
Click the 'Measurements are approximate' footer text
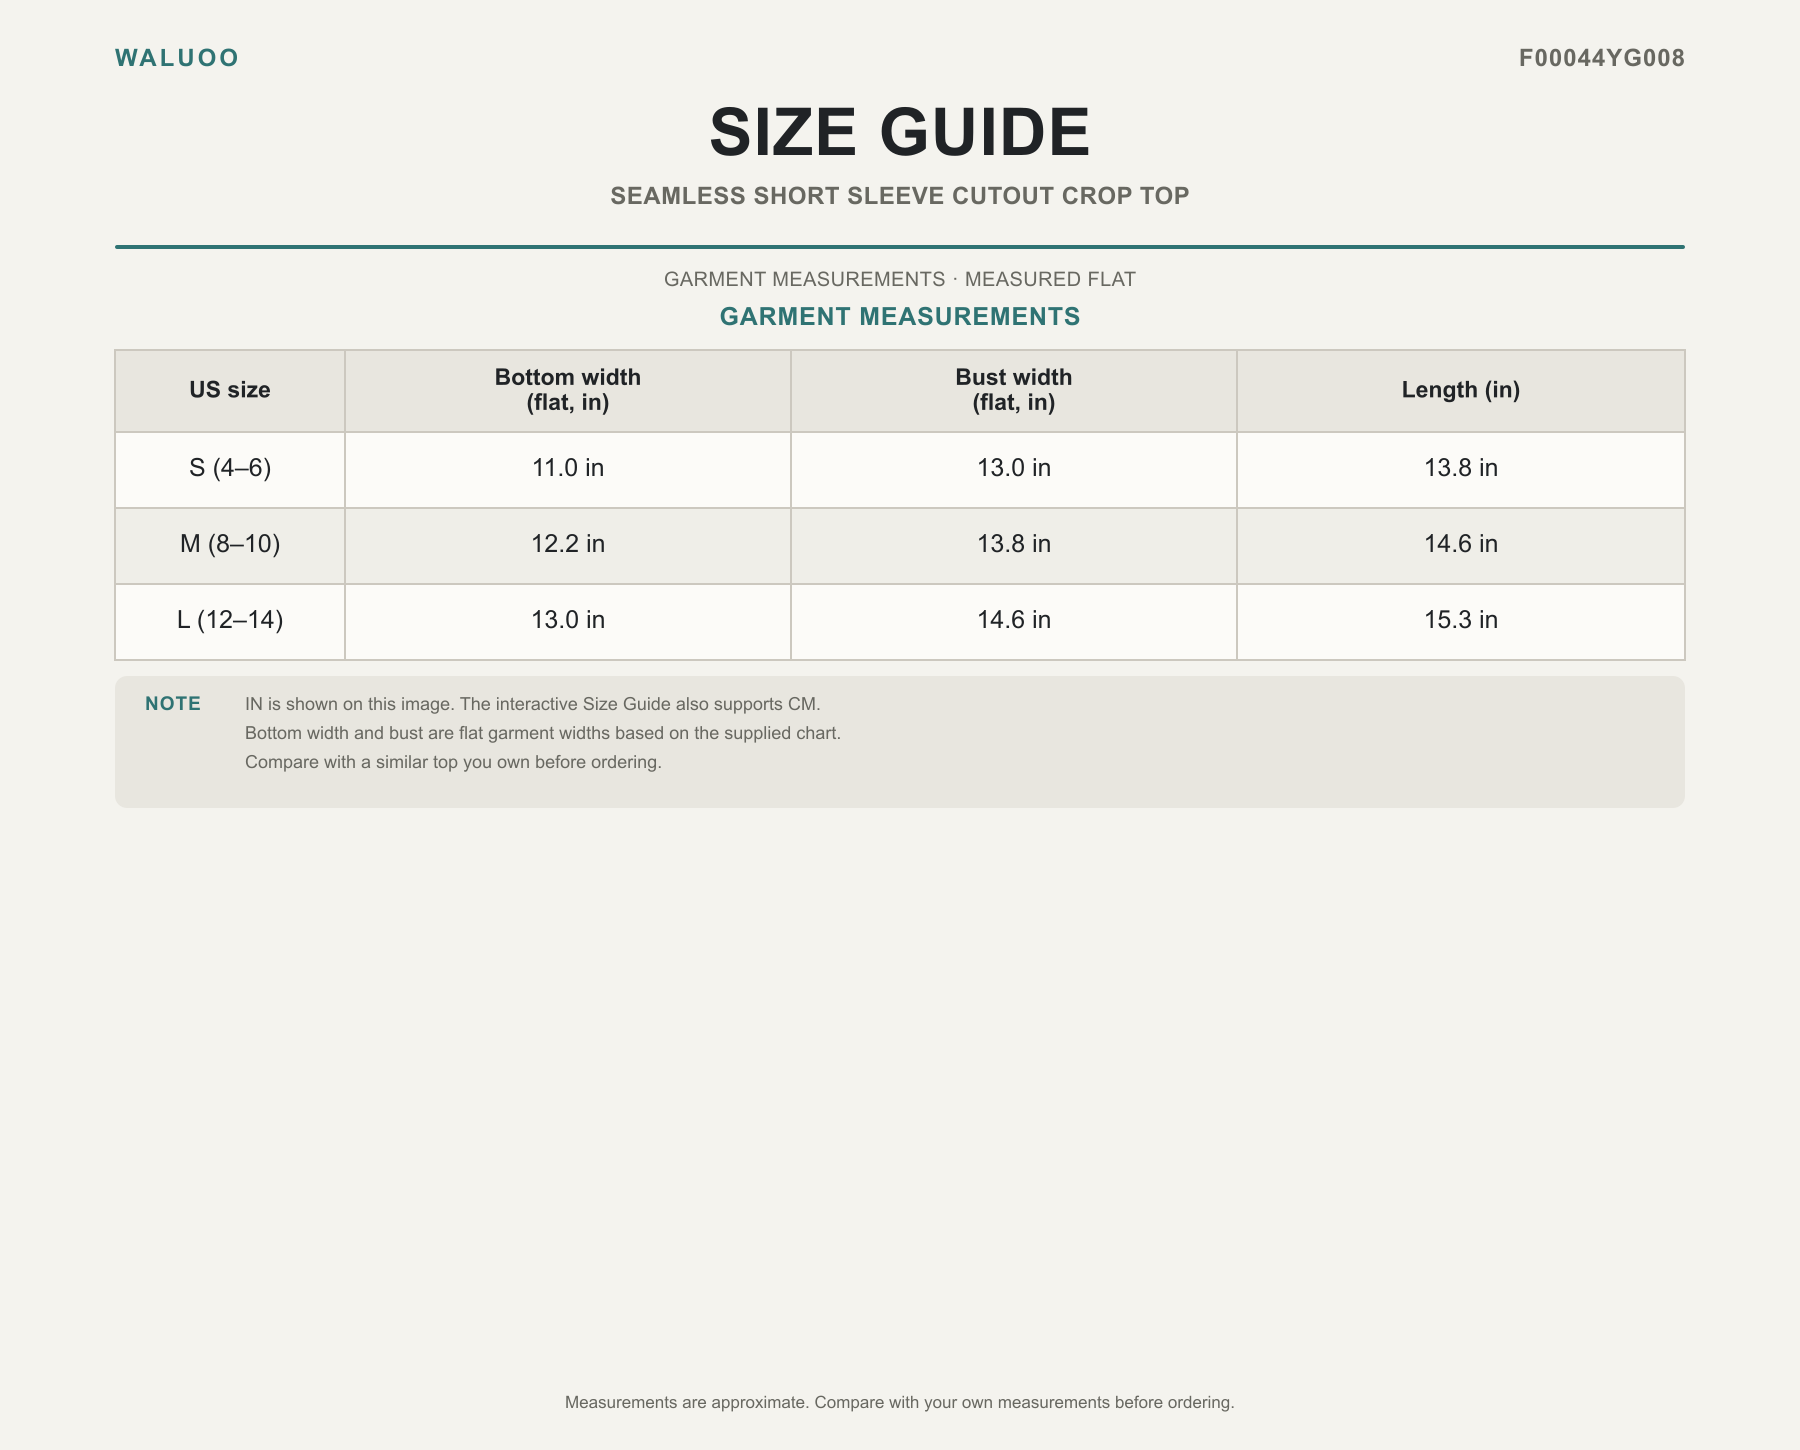coord(900,1403)
